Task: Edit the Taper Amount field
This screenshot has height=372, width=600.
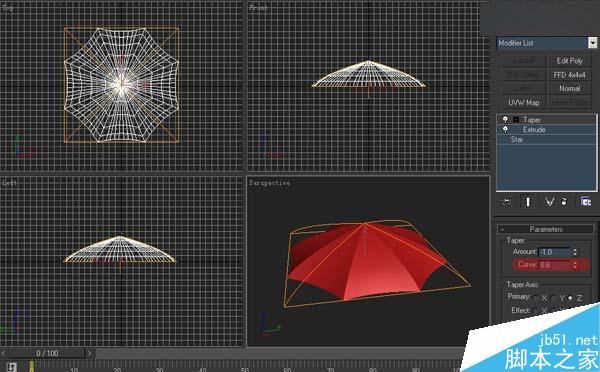Action: pos(555,252)
